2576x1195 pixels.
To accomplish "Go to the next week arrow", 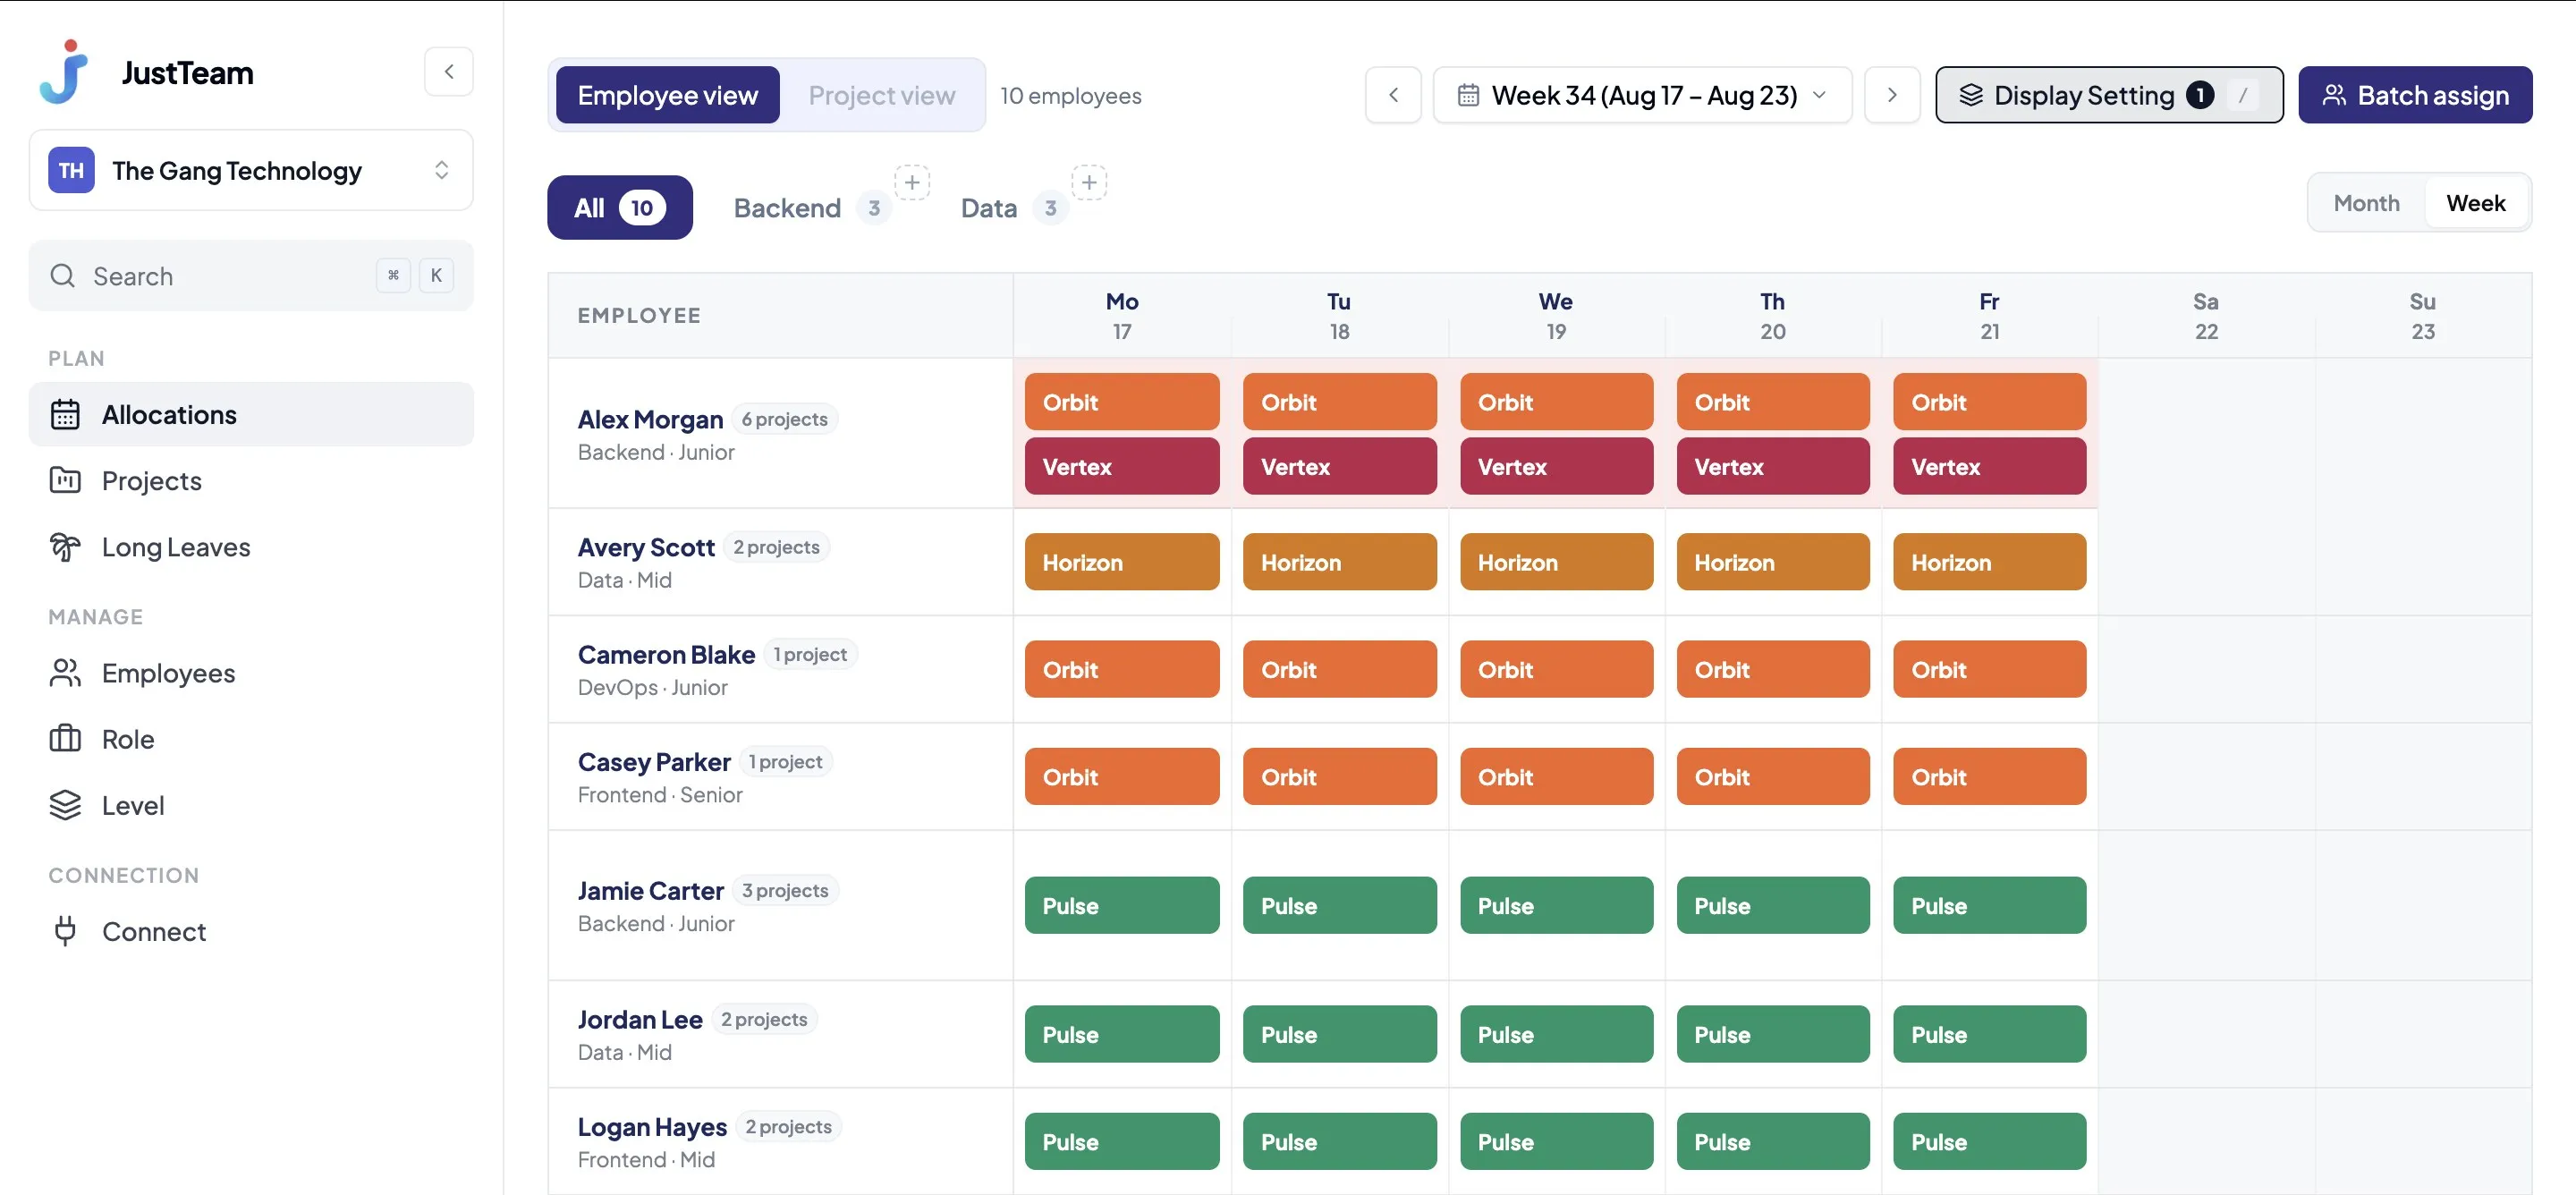I will tap(1891, 95).
